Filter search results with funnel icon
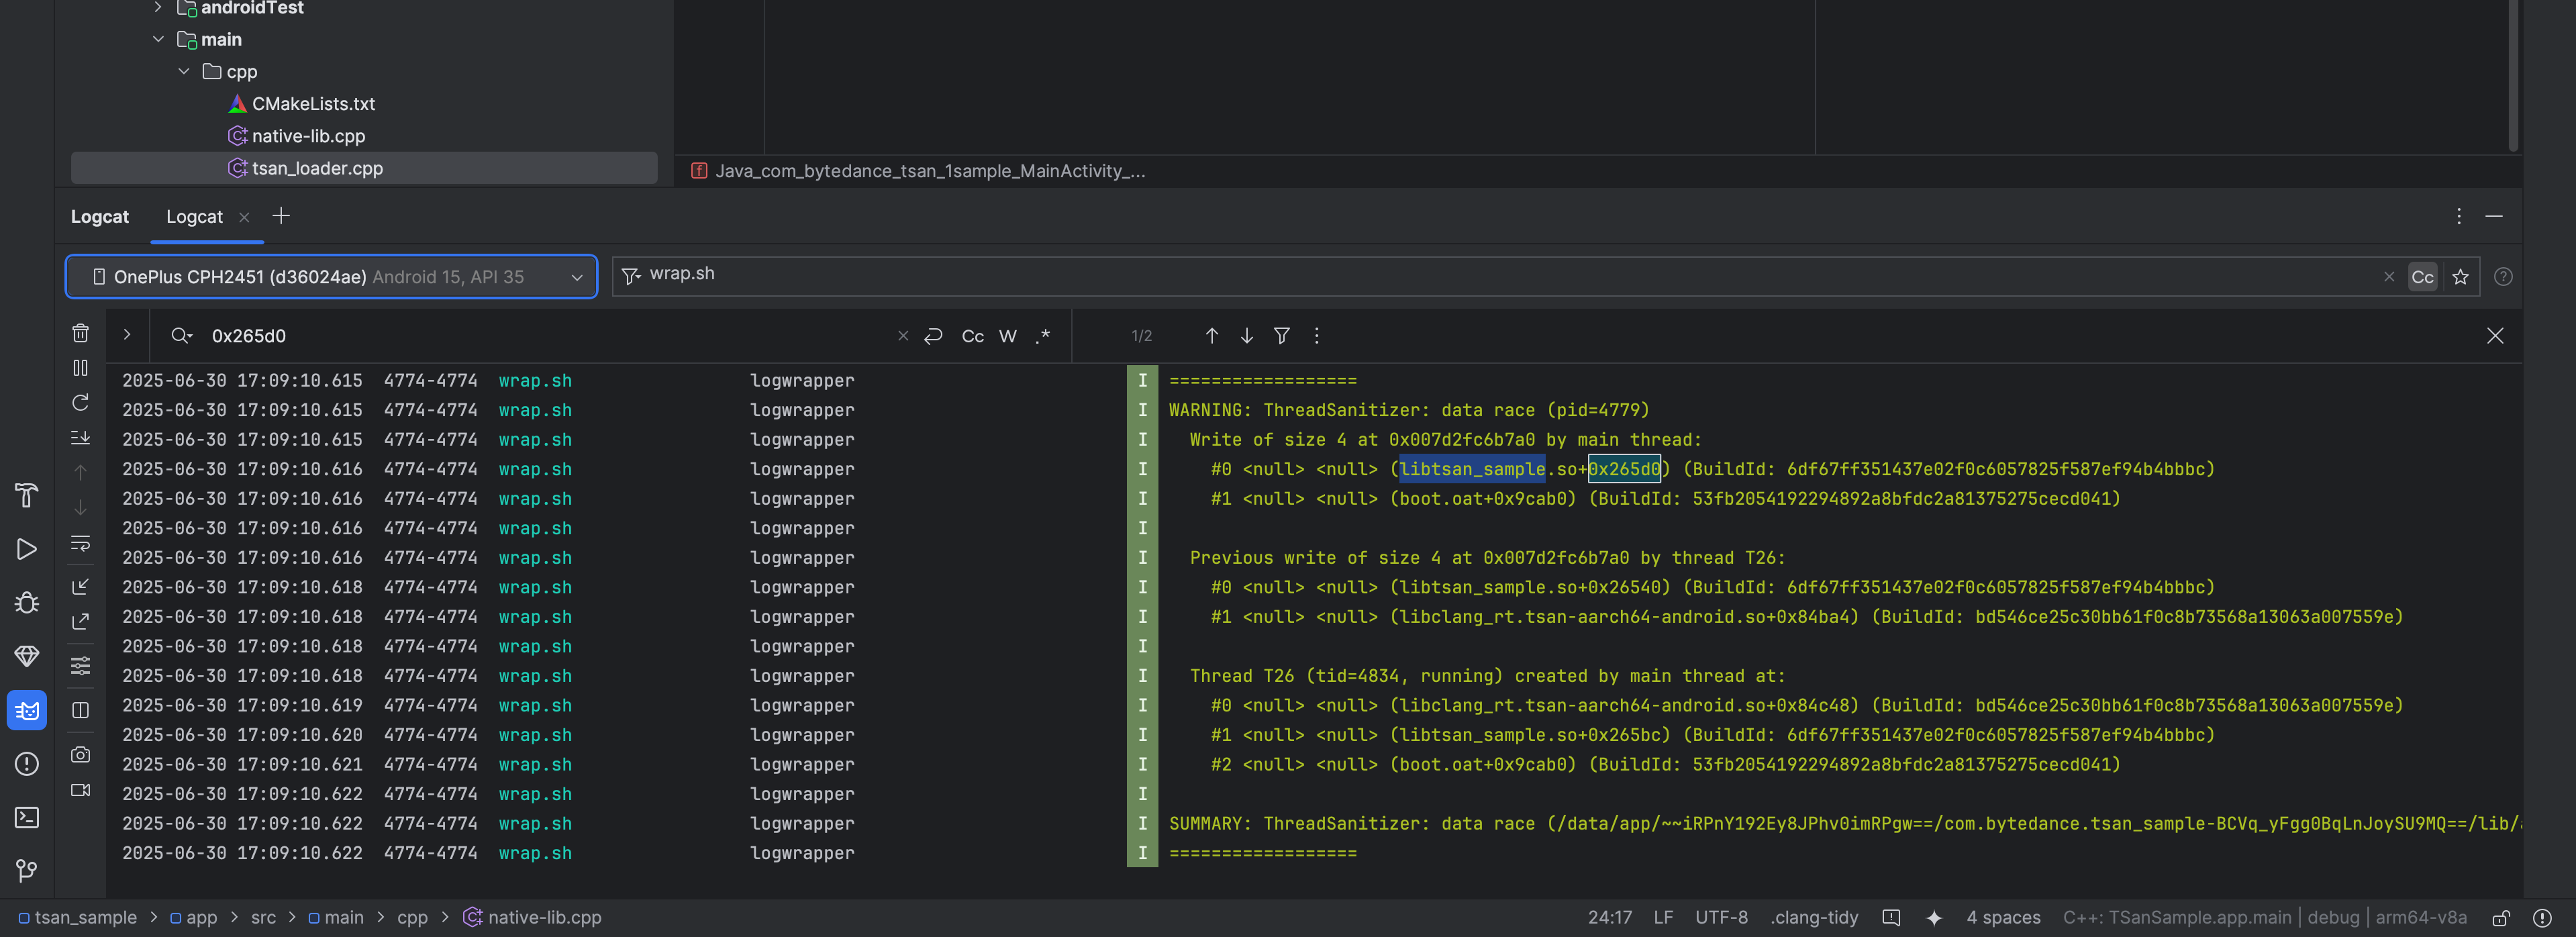Screen dimensions: 2576x937 [1281, 336]
